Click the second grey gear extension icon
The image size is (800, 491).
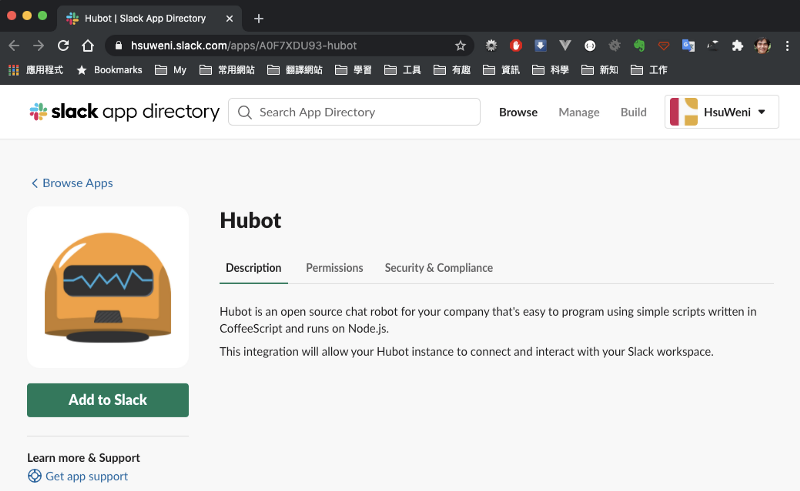coord(615,46)
